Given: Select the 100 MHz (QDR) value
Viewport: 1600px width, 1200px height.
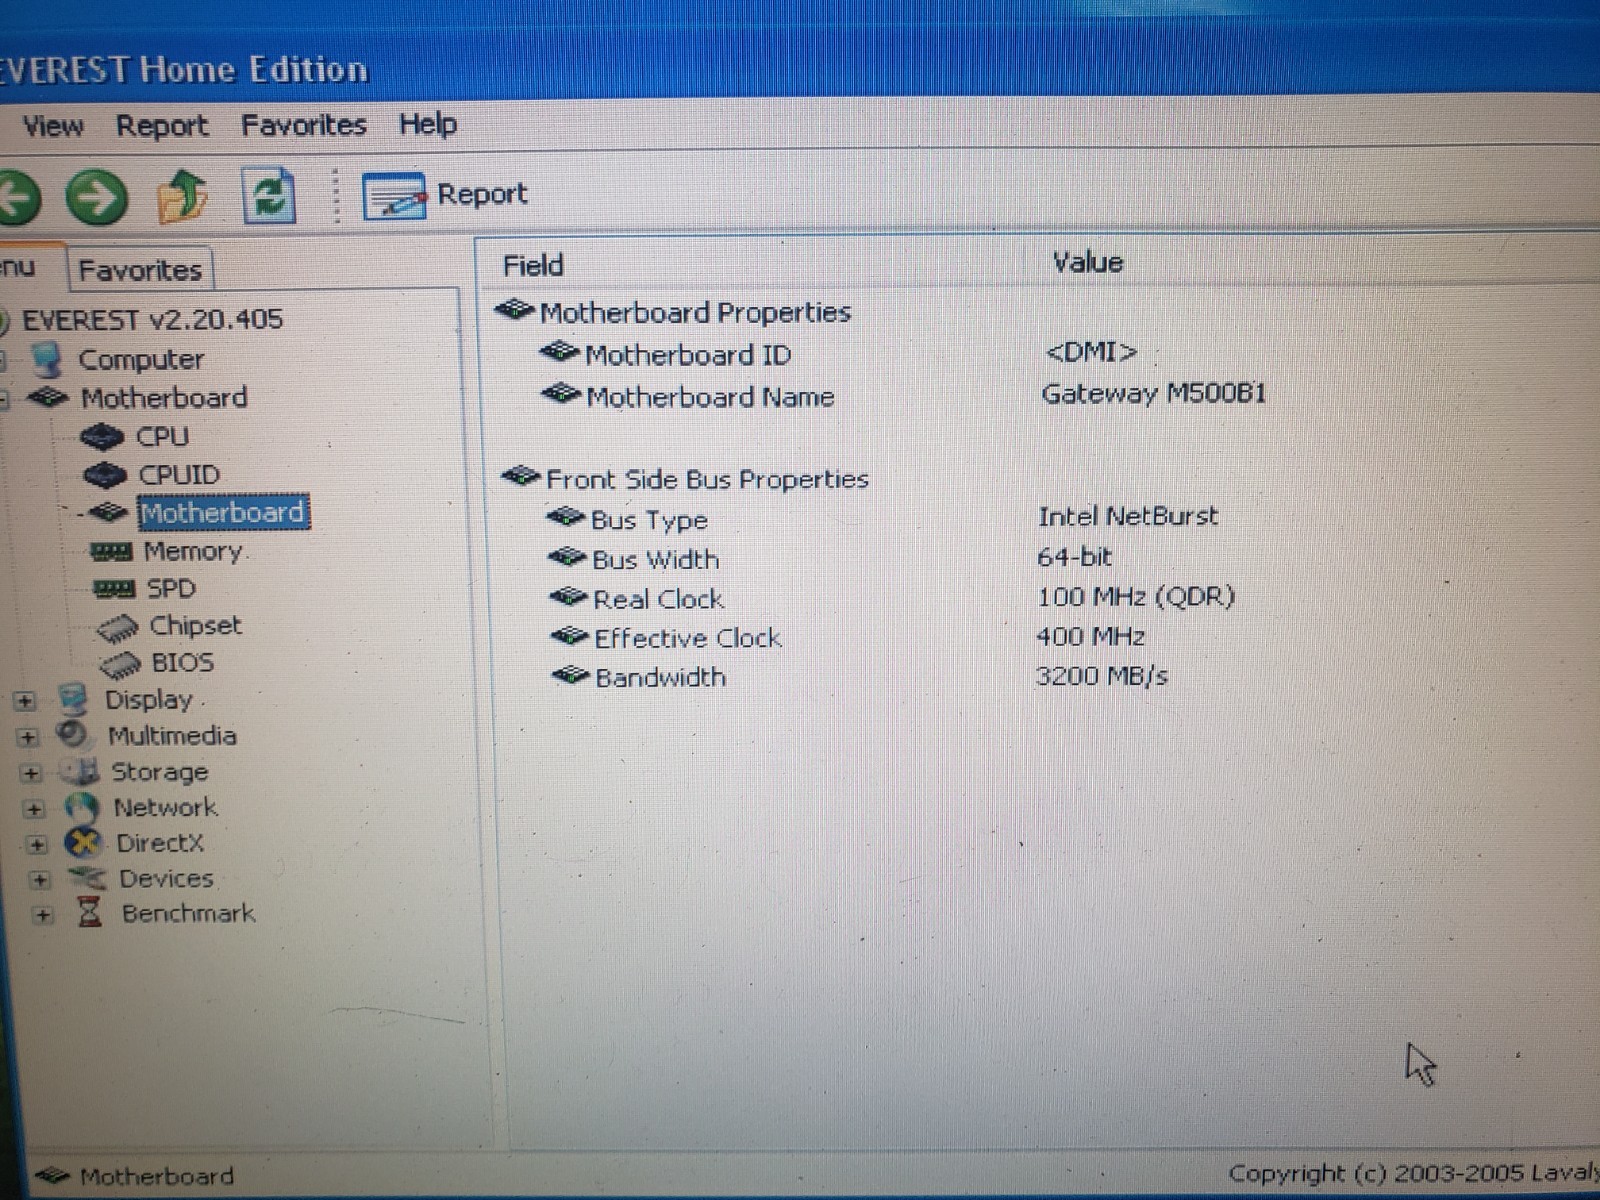Looking at the screenshot, I should (1136, 597).
